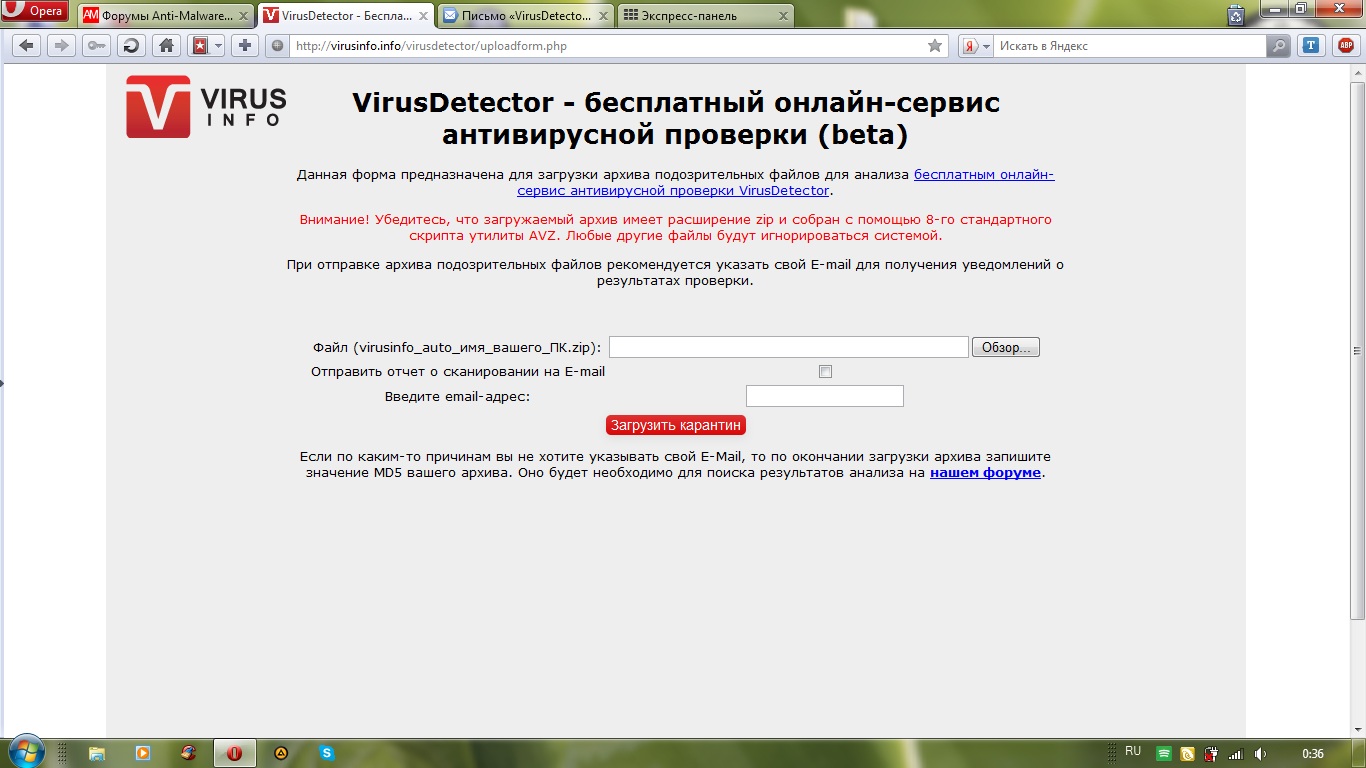This screenshot has height=768, width=1366.
Task: Click the yellow tray icon beside Spotify
Action: (1187, 754)
